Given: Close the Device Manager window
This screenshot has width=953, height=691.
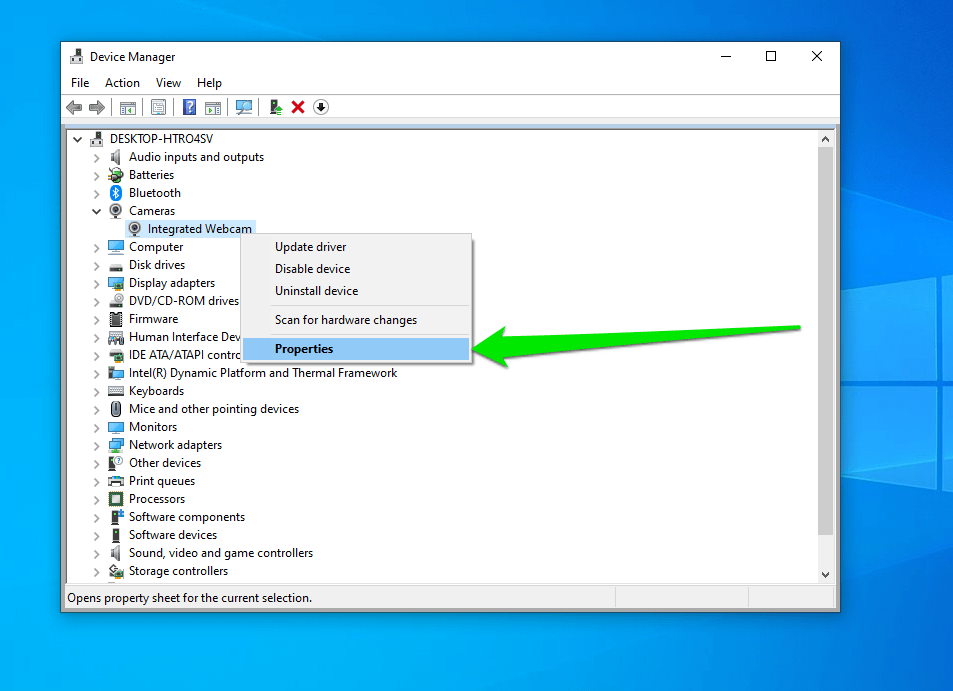Looking at the screenshot, I should (x=816, y=57).
